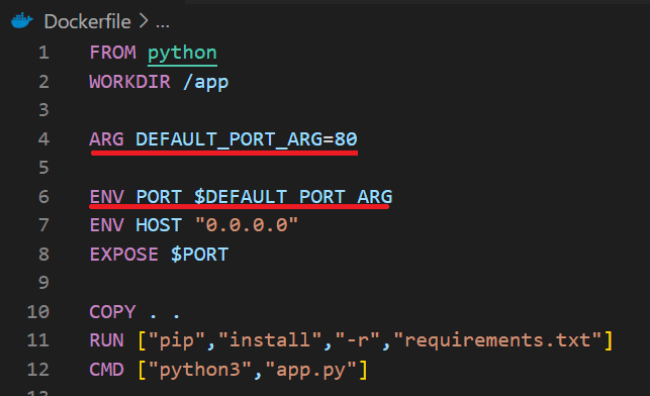Place cursor on FROM keyword
The width and height of the screenshot is (650, 396).
113,53
